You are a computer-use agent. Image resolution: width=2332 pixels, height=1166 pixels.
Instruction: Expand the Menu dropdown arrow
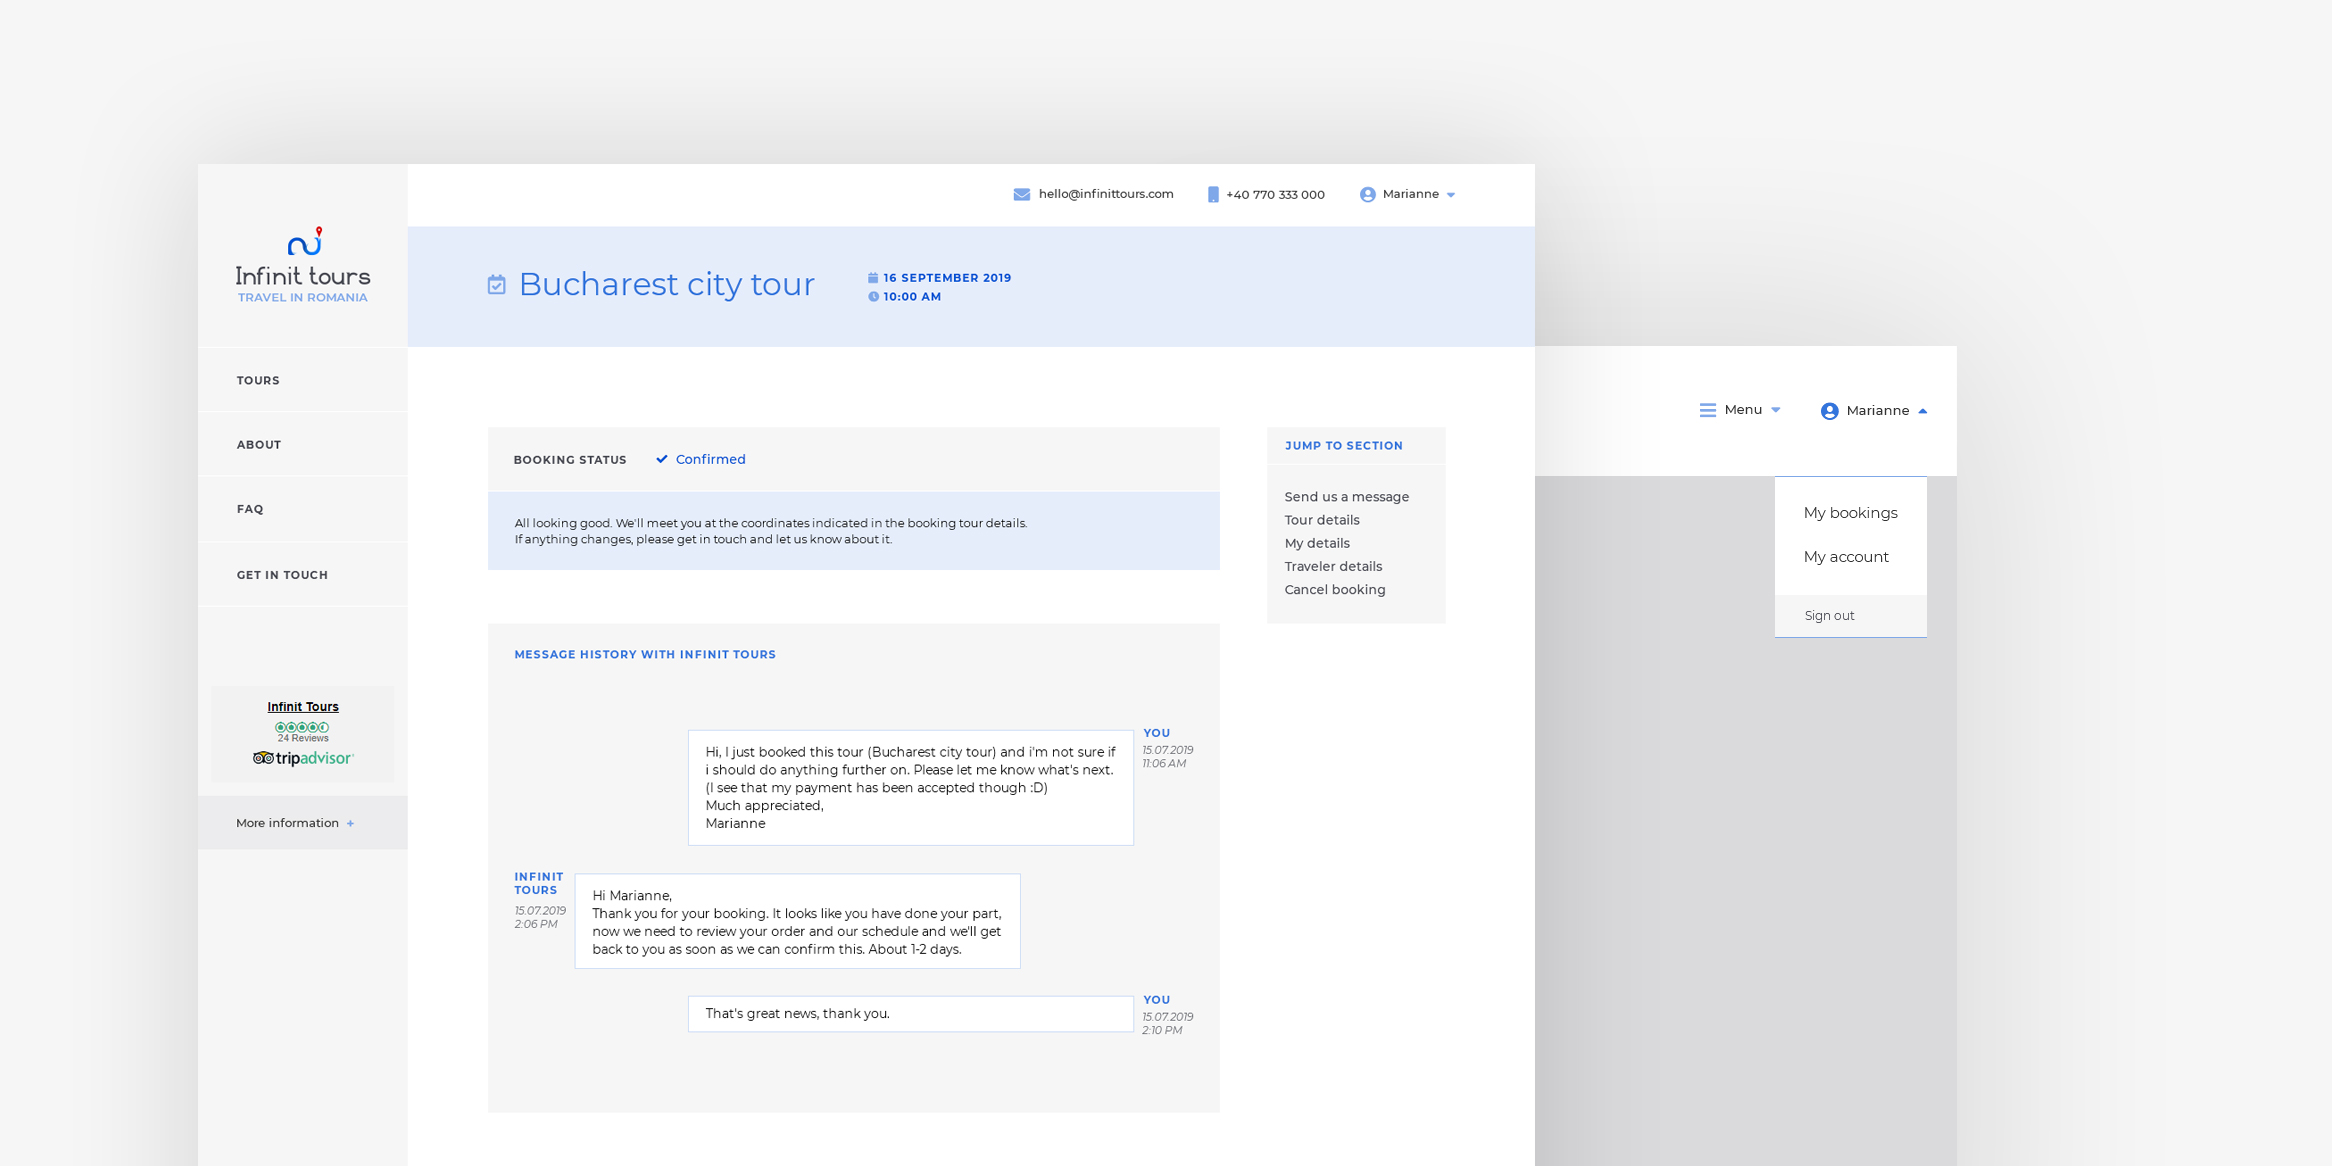(1776, 410)
